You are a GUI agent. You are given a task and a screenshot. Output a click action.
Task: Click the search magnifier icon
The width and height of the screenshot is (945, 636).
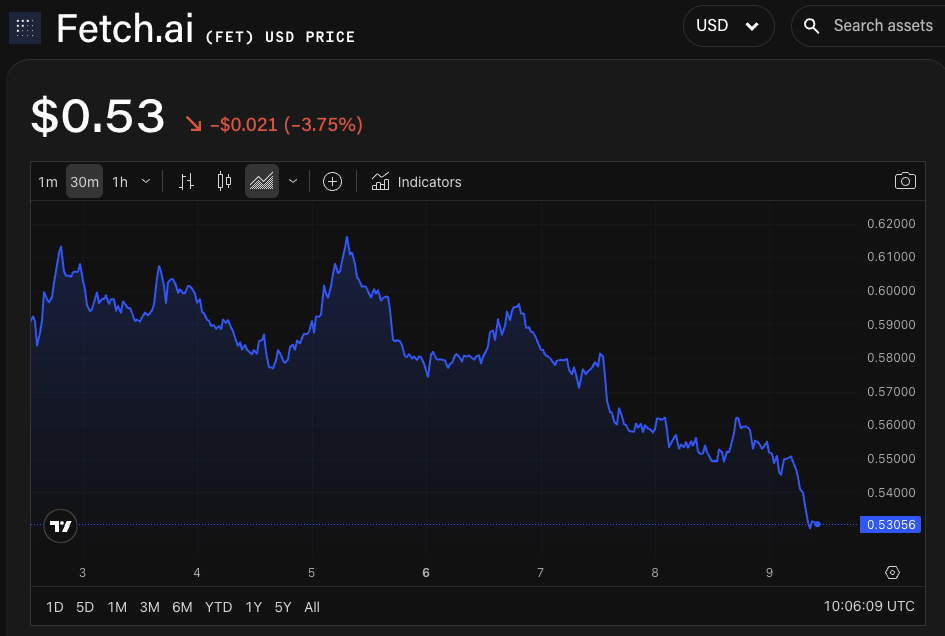coord(811,25)
